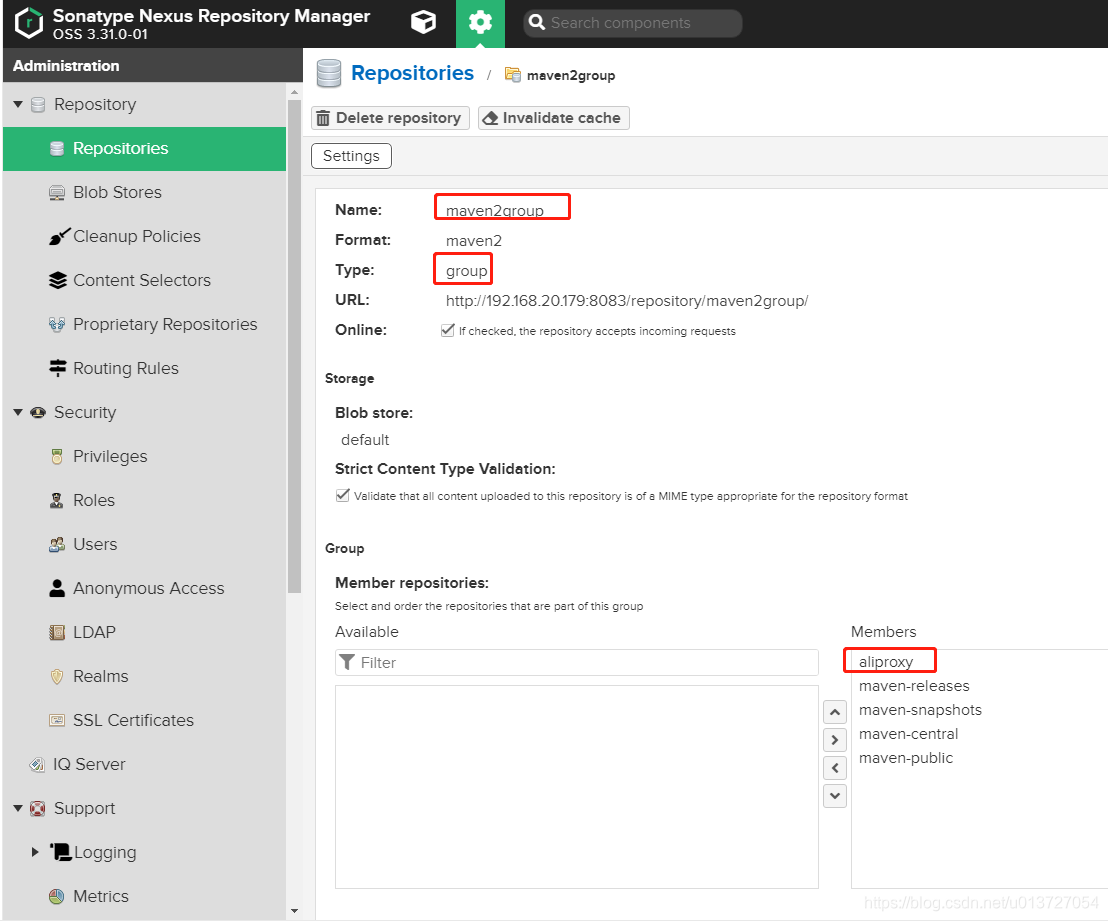The image size is (1108, 921).
Task: Click the sidebar scroll up arrow
Action: 295,92
